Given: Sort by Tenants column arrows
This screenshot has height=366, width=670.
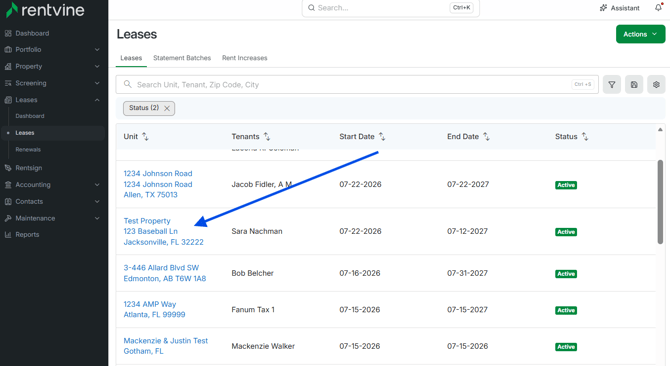Looking at the screenshot, I should coord(267,136).
